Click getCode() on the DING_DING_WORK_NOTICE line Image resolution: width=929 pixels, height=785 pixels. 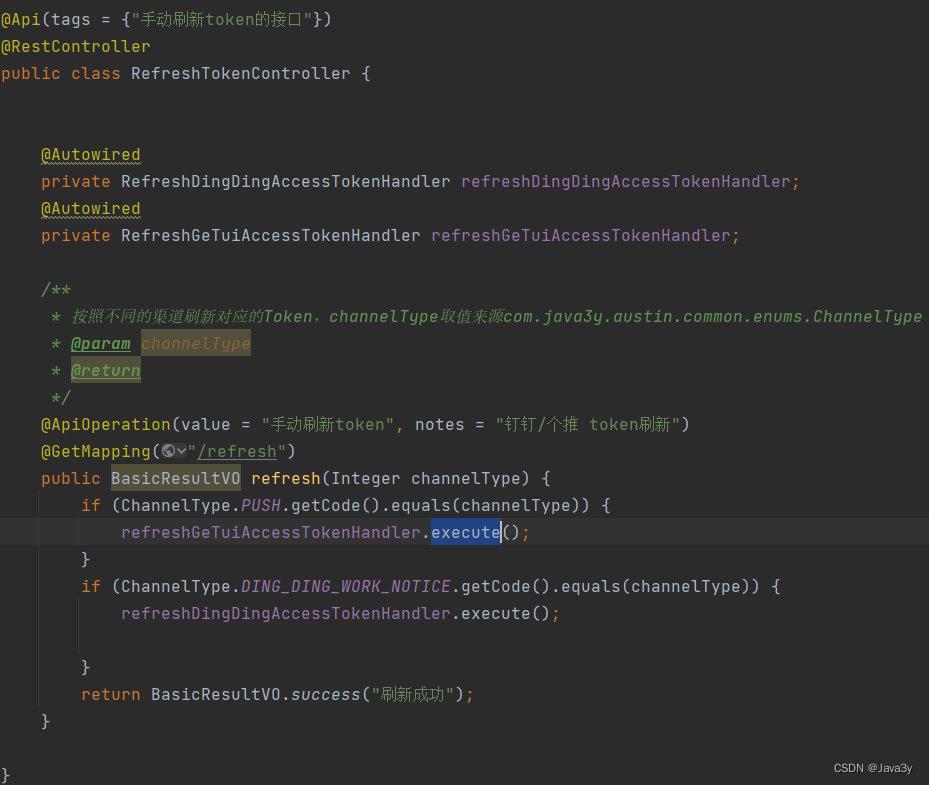(505, 587)
